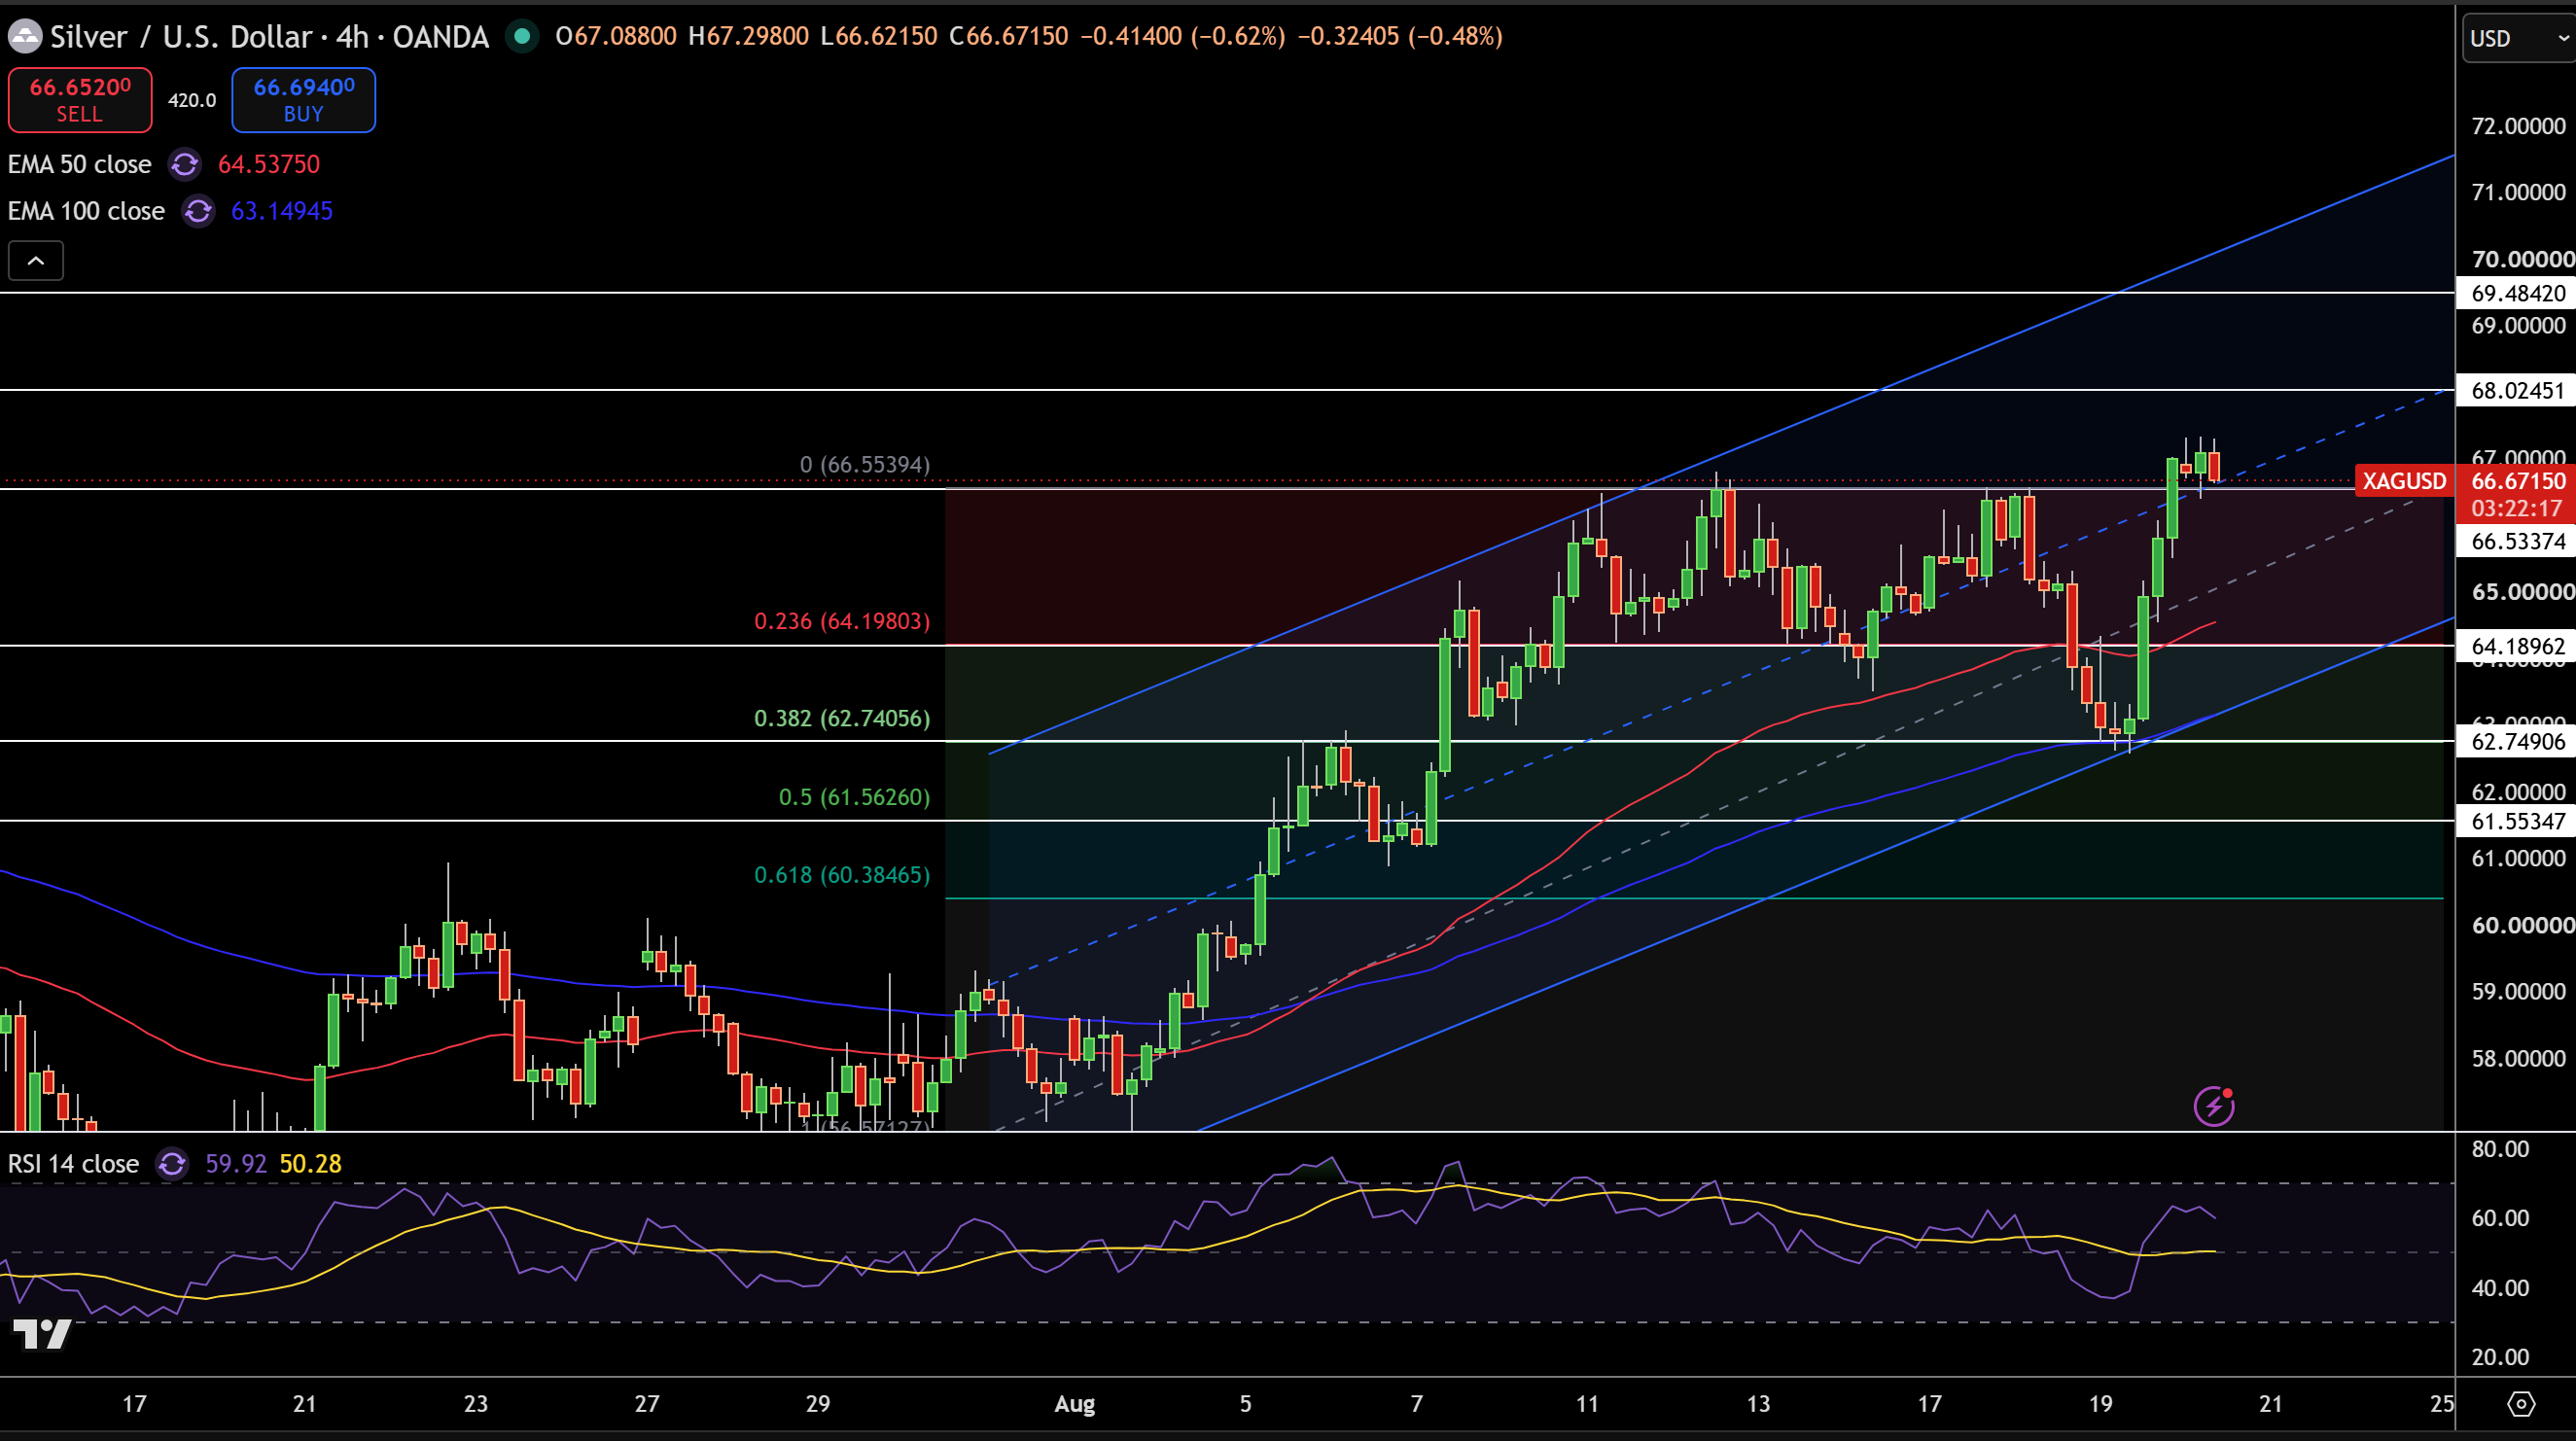Image resolution: width=2576 pixels, height=1441 pixels.
Task: Click the Aug date on time axis
Action: [x=1075, y=1404]
